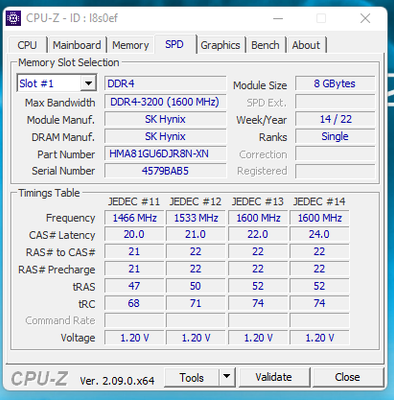Open the Graphics tab
The image size is (394, 400).
(220, 45)
